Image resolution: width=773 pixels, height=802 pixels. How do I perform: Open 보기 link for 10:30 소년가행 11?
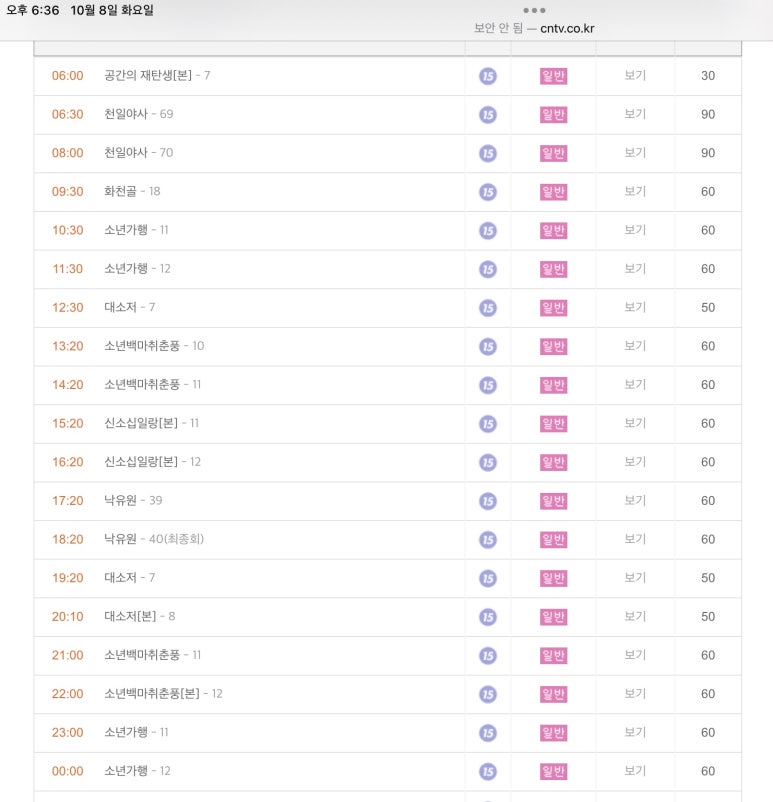pos(635,230)
